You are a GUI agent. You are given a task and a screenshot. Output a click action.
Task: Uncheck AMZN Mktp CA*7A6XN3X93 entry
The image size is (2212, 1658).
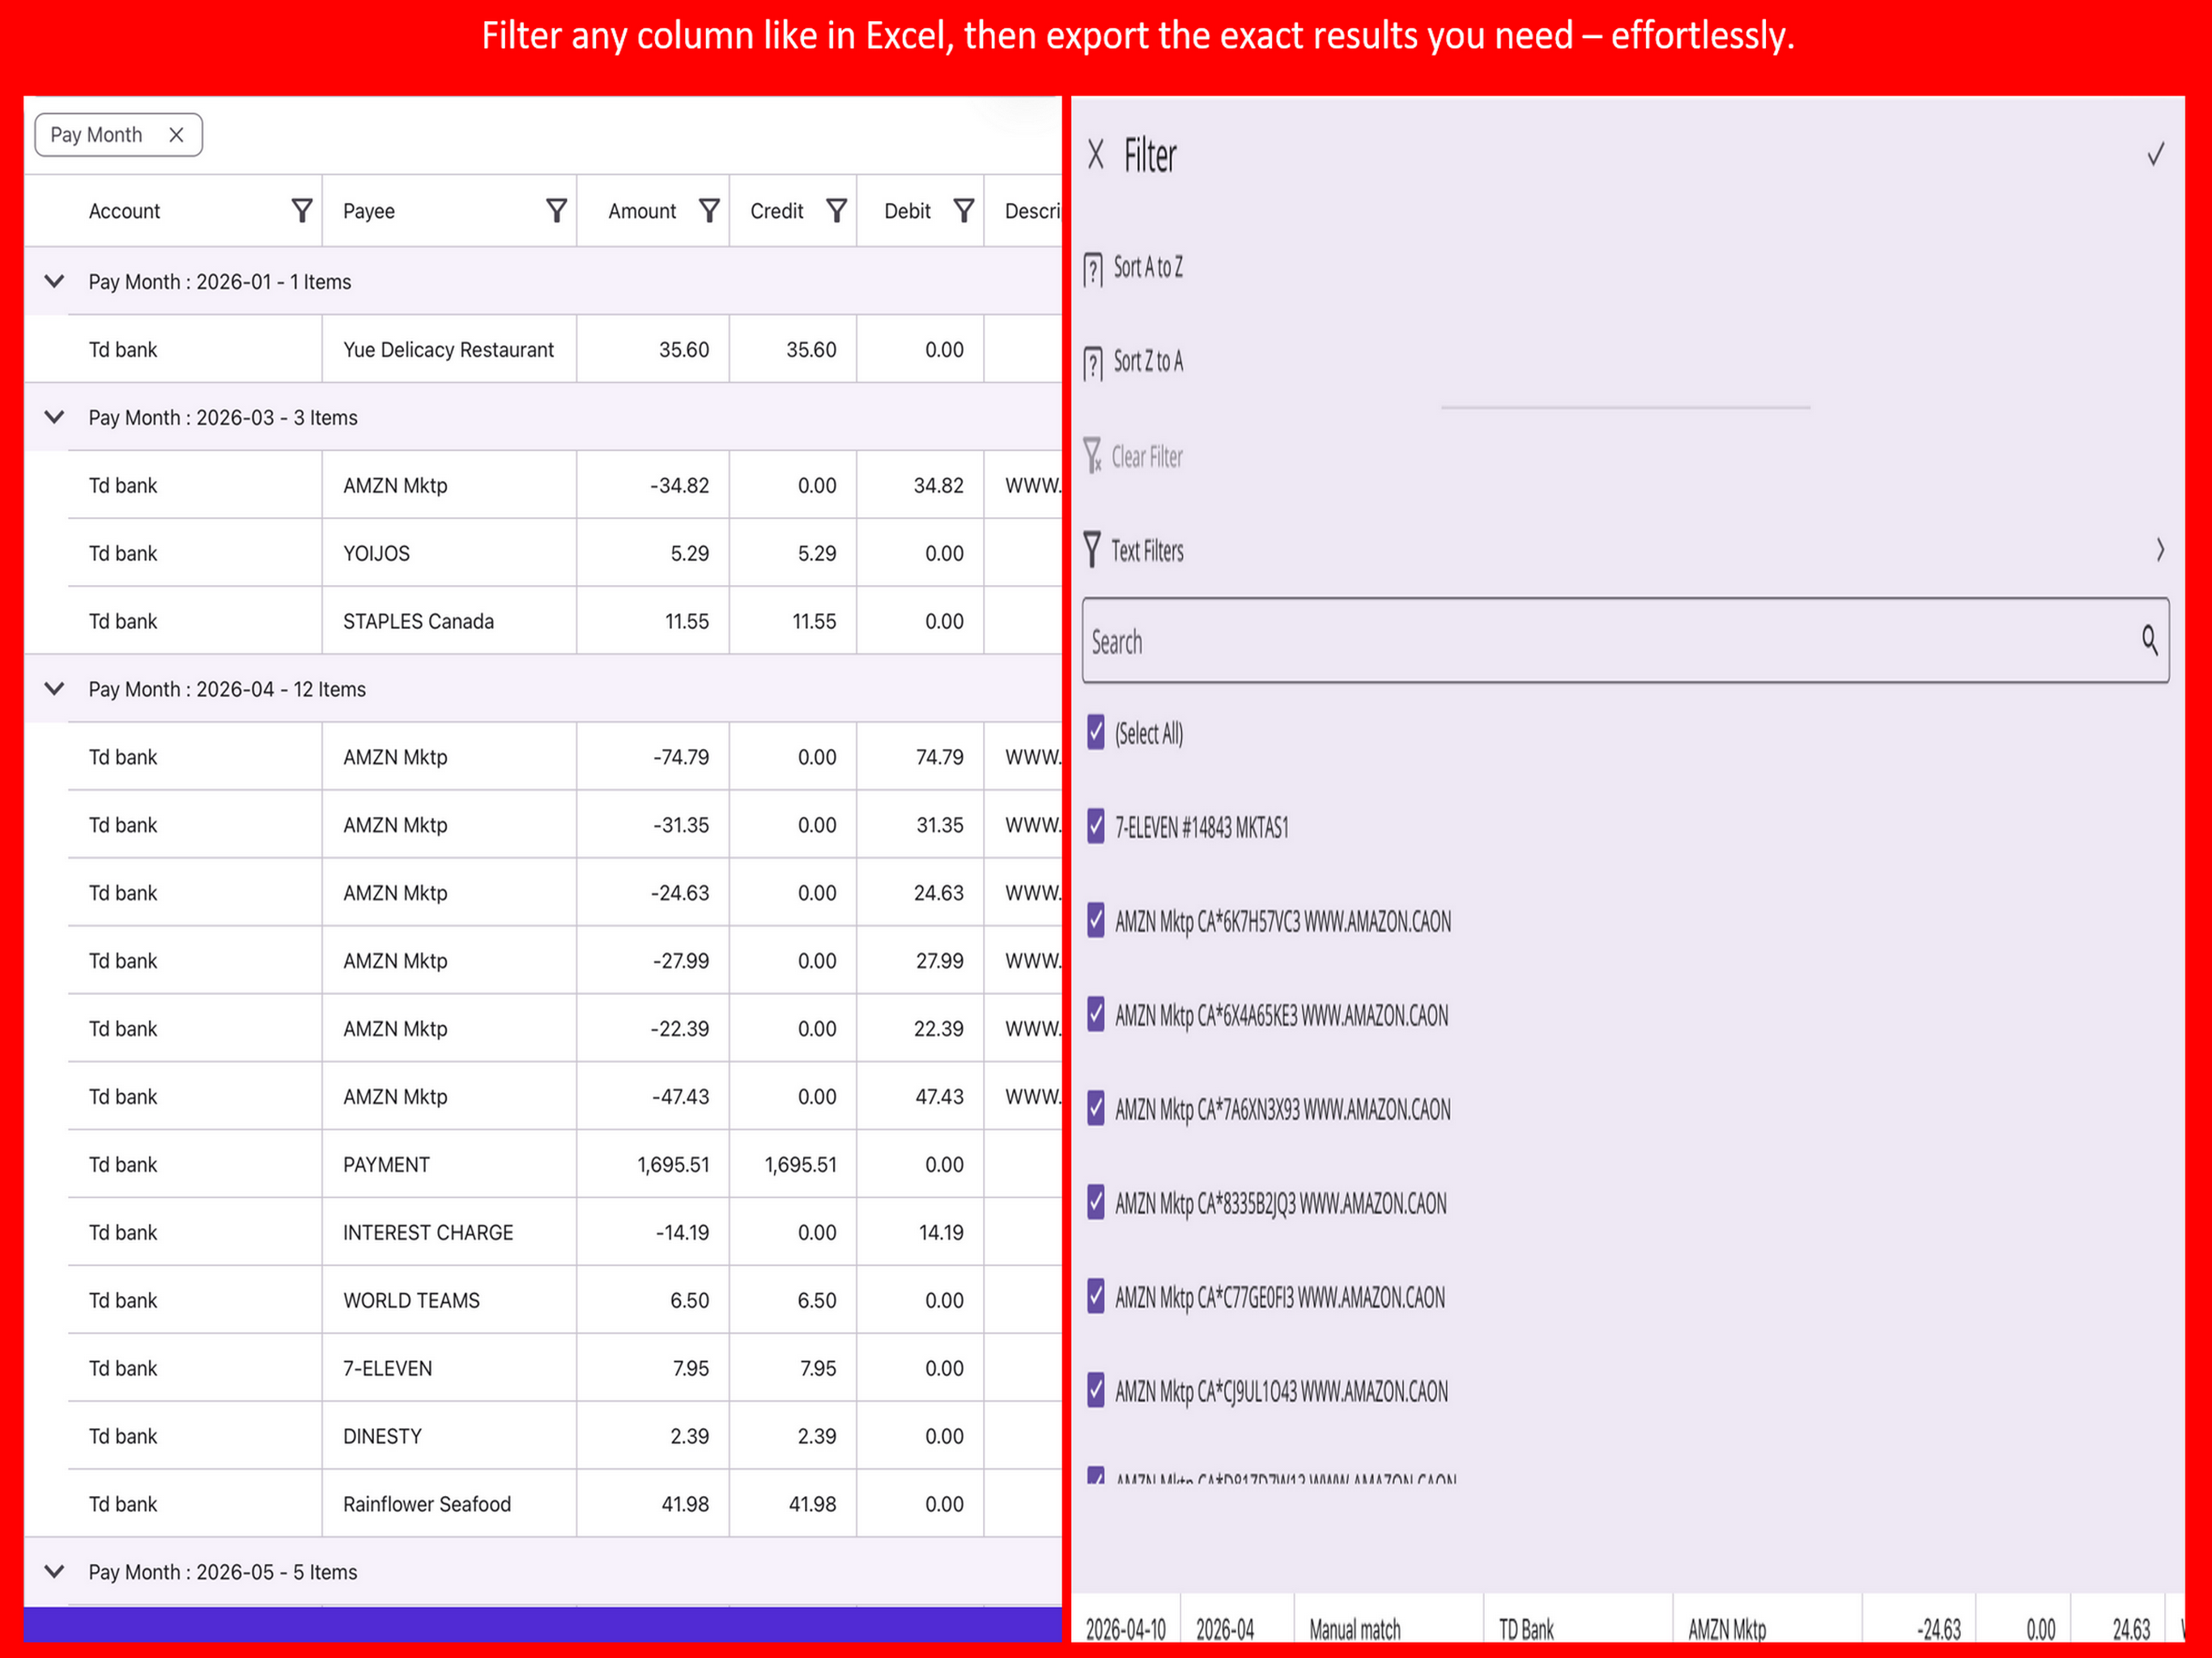click(1096, 1108)
